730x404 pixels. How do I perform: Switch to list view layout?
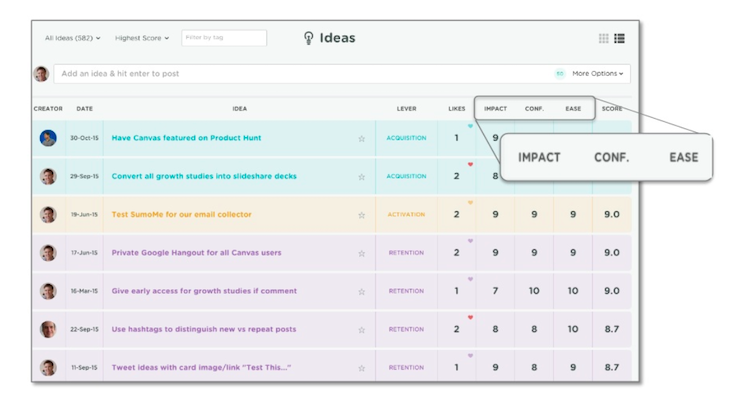(620, 38)
